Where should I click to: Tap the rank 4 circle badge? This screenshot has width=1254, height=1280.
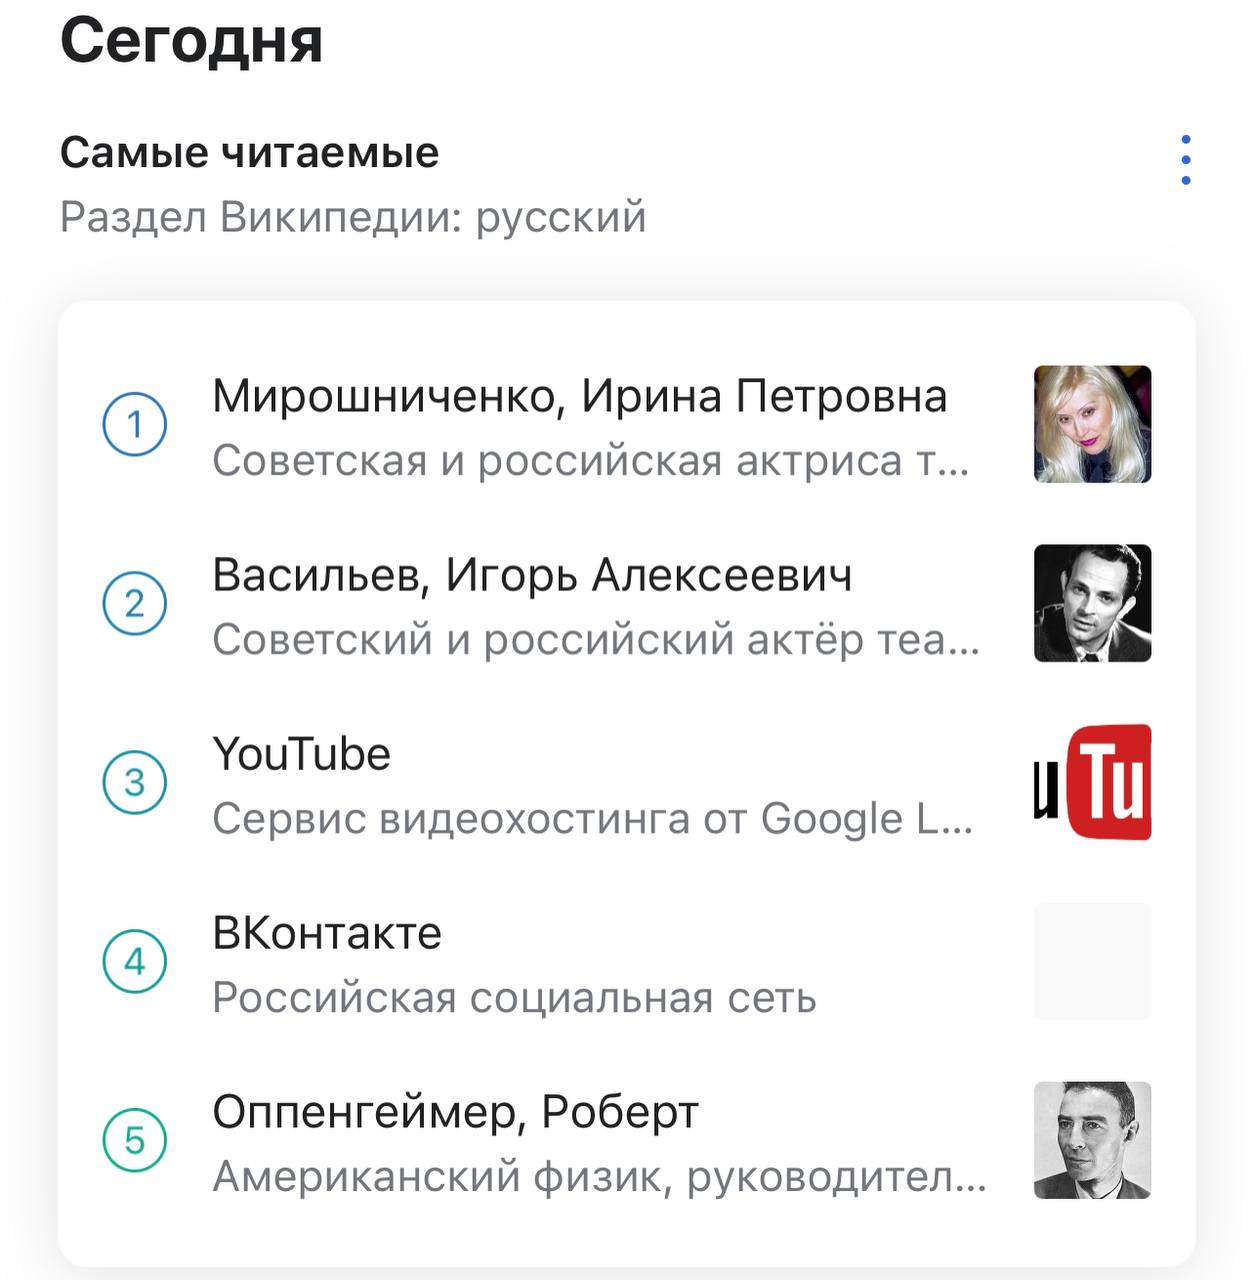point(135,961)
